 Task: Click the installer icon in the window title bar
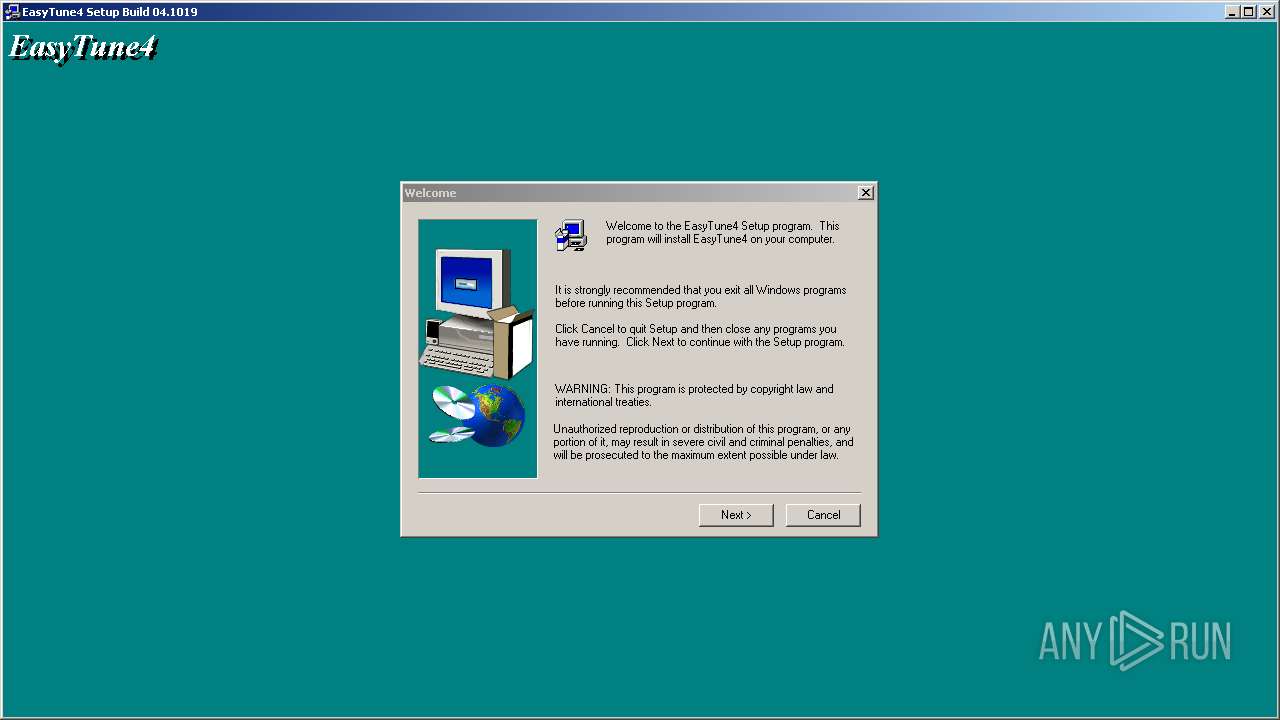click(x=12, y=12)
